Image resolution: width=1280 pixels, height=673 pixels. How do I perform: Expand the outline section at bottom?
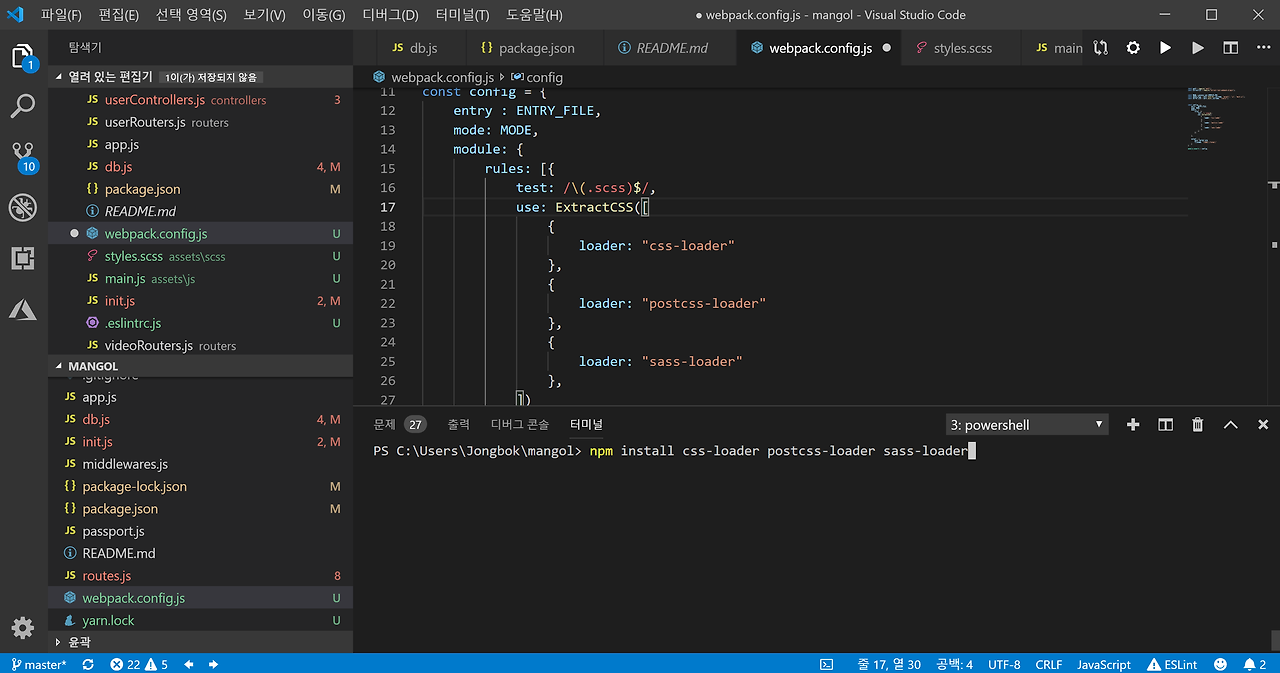(78, 643)
